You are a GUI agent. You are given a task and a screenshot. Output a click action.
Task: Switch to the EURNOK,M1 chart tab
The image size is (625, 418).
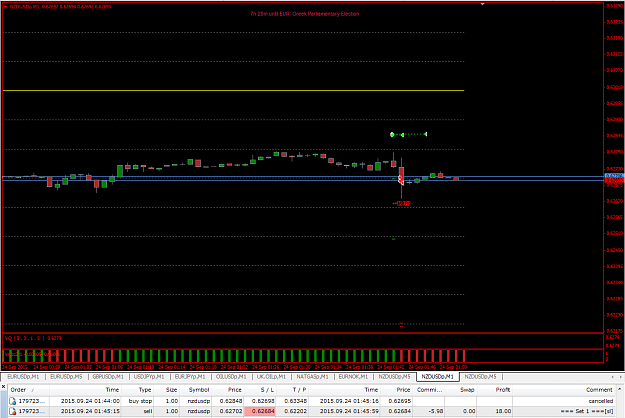pyautogui.click(x=353, y=377)
